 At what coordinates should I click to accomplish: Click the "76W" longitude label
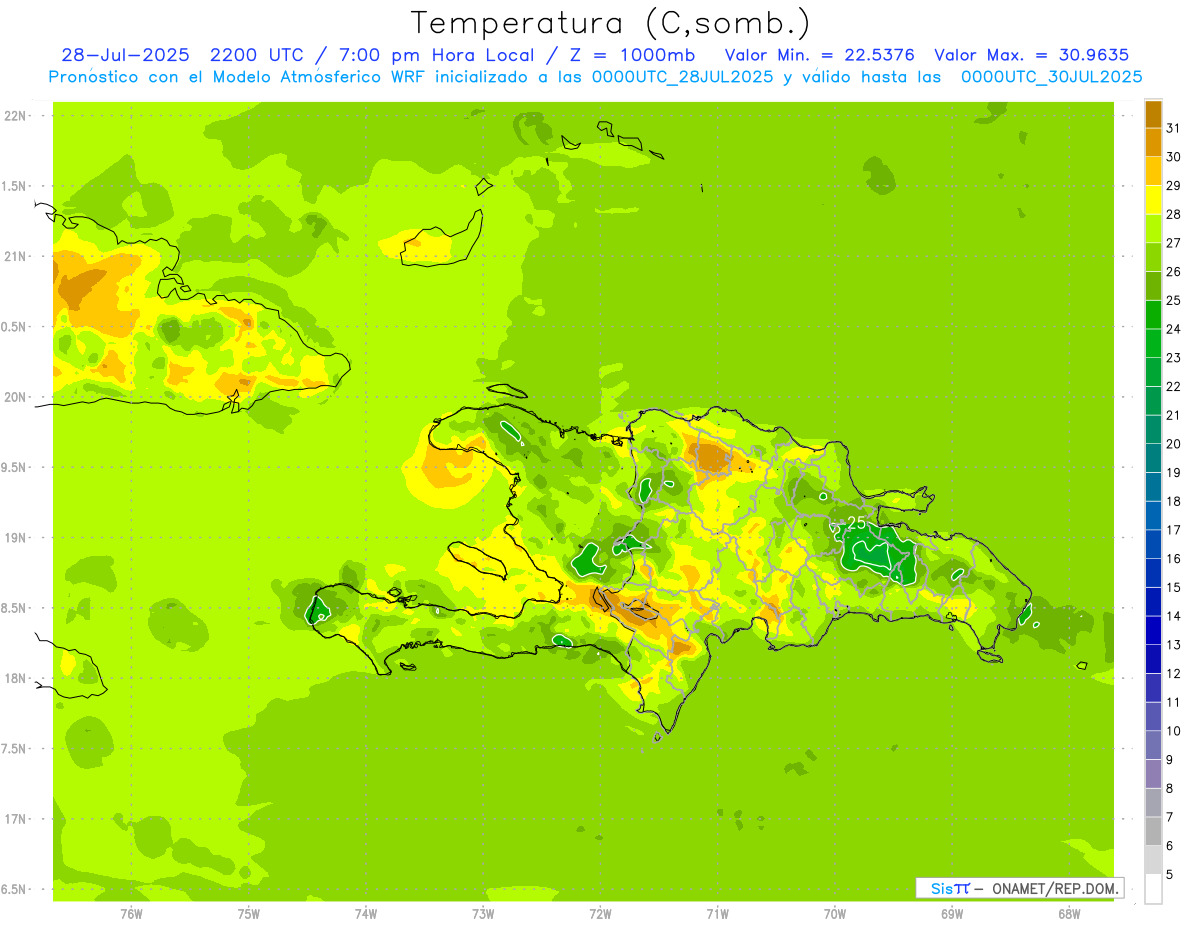pyautogui.click(x=131, y=914)
